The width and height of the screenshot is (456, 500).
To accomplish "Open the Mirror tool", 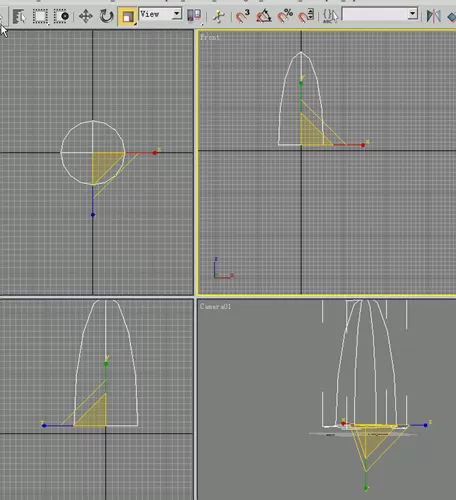I will (x=433, y=16).
